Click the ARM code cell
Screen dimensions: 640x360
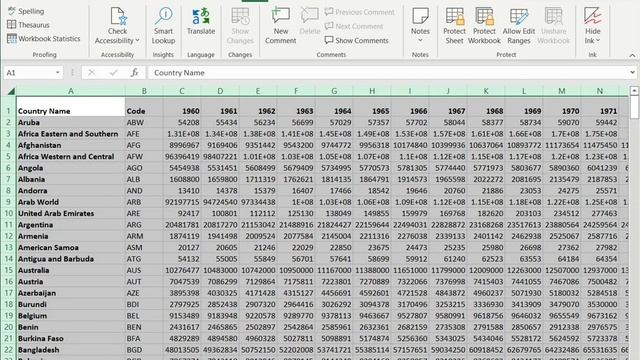click(144, 236)
